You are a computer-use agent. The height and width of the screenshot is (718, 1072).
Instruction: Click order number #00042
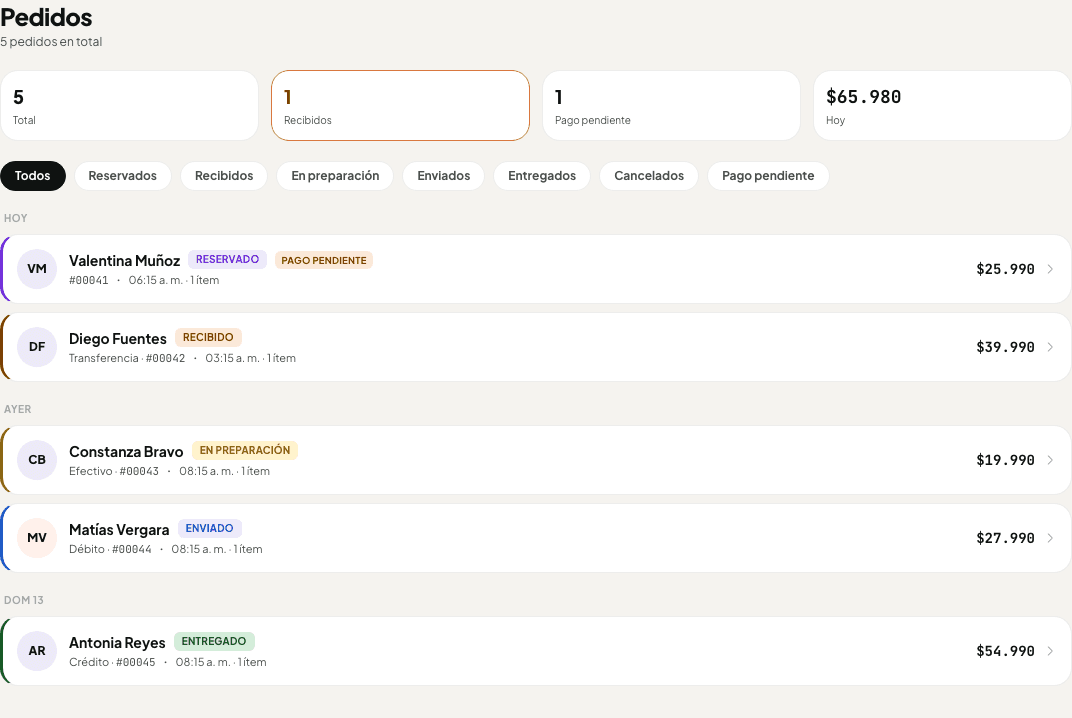[165, 358]
